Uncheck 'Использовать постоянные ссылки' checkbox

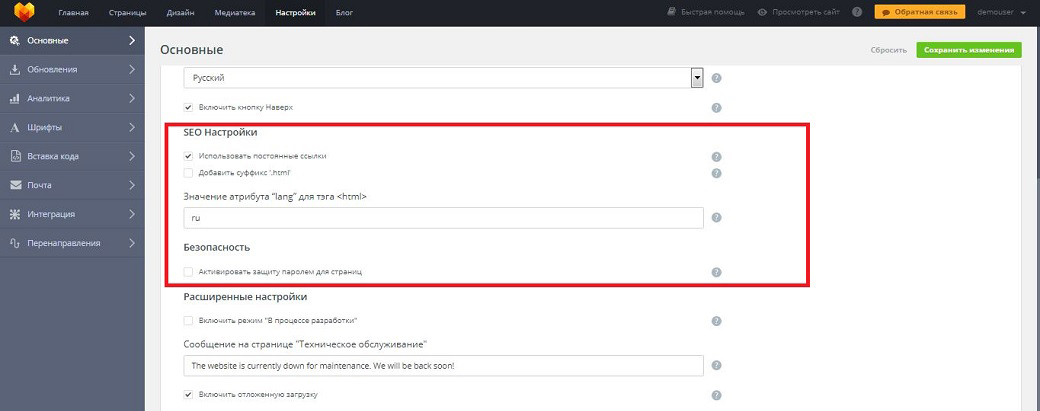[x=188, y=156]
